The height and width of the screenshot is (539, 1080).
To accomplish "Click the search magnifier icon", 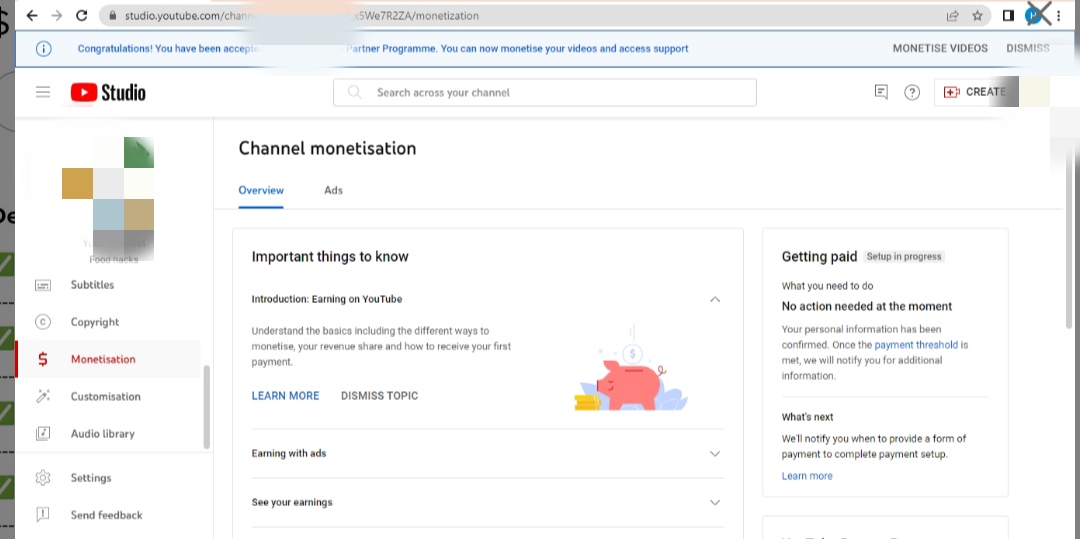I will (355, 92).
